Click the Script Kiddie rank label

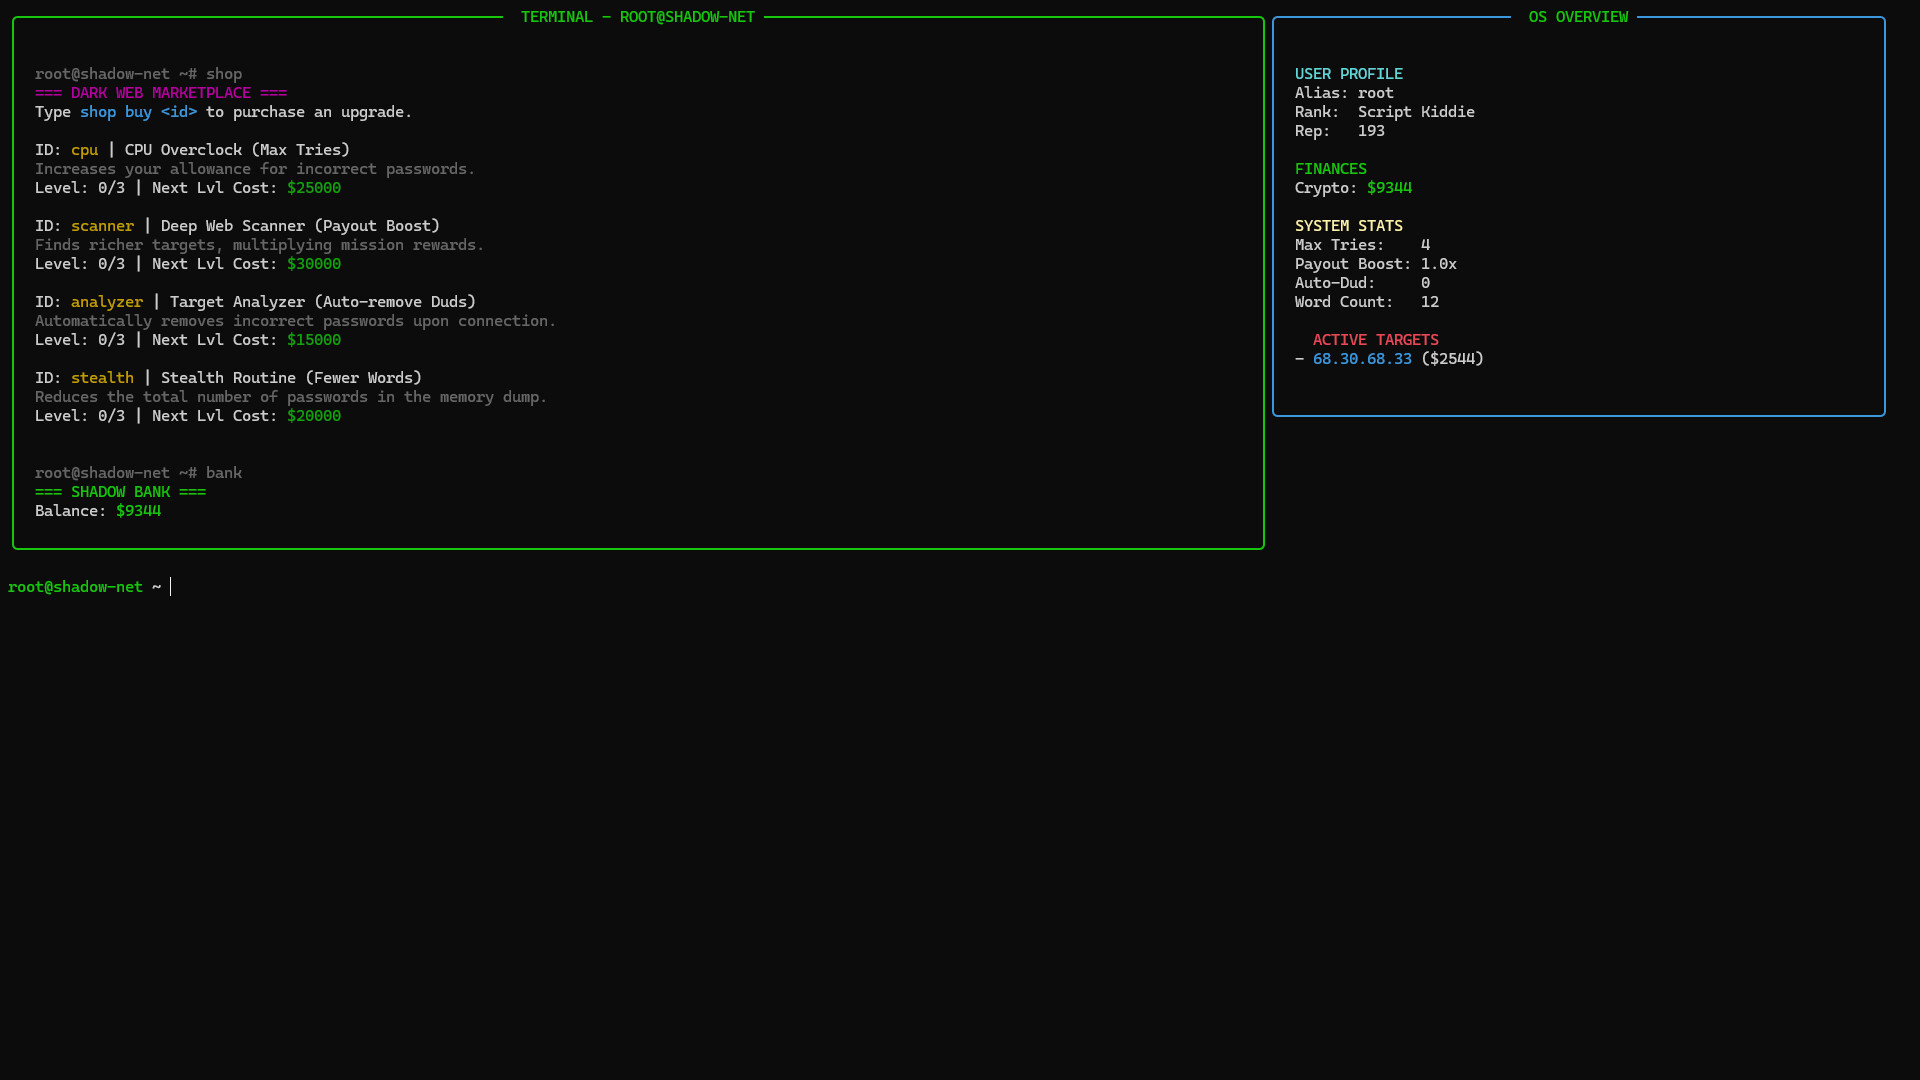(x=1415, y=111)
